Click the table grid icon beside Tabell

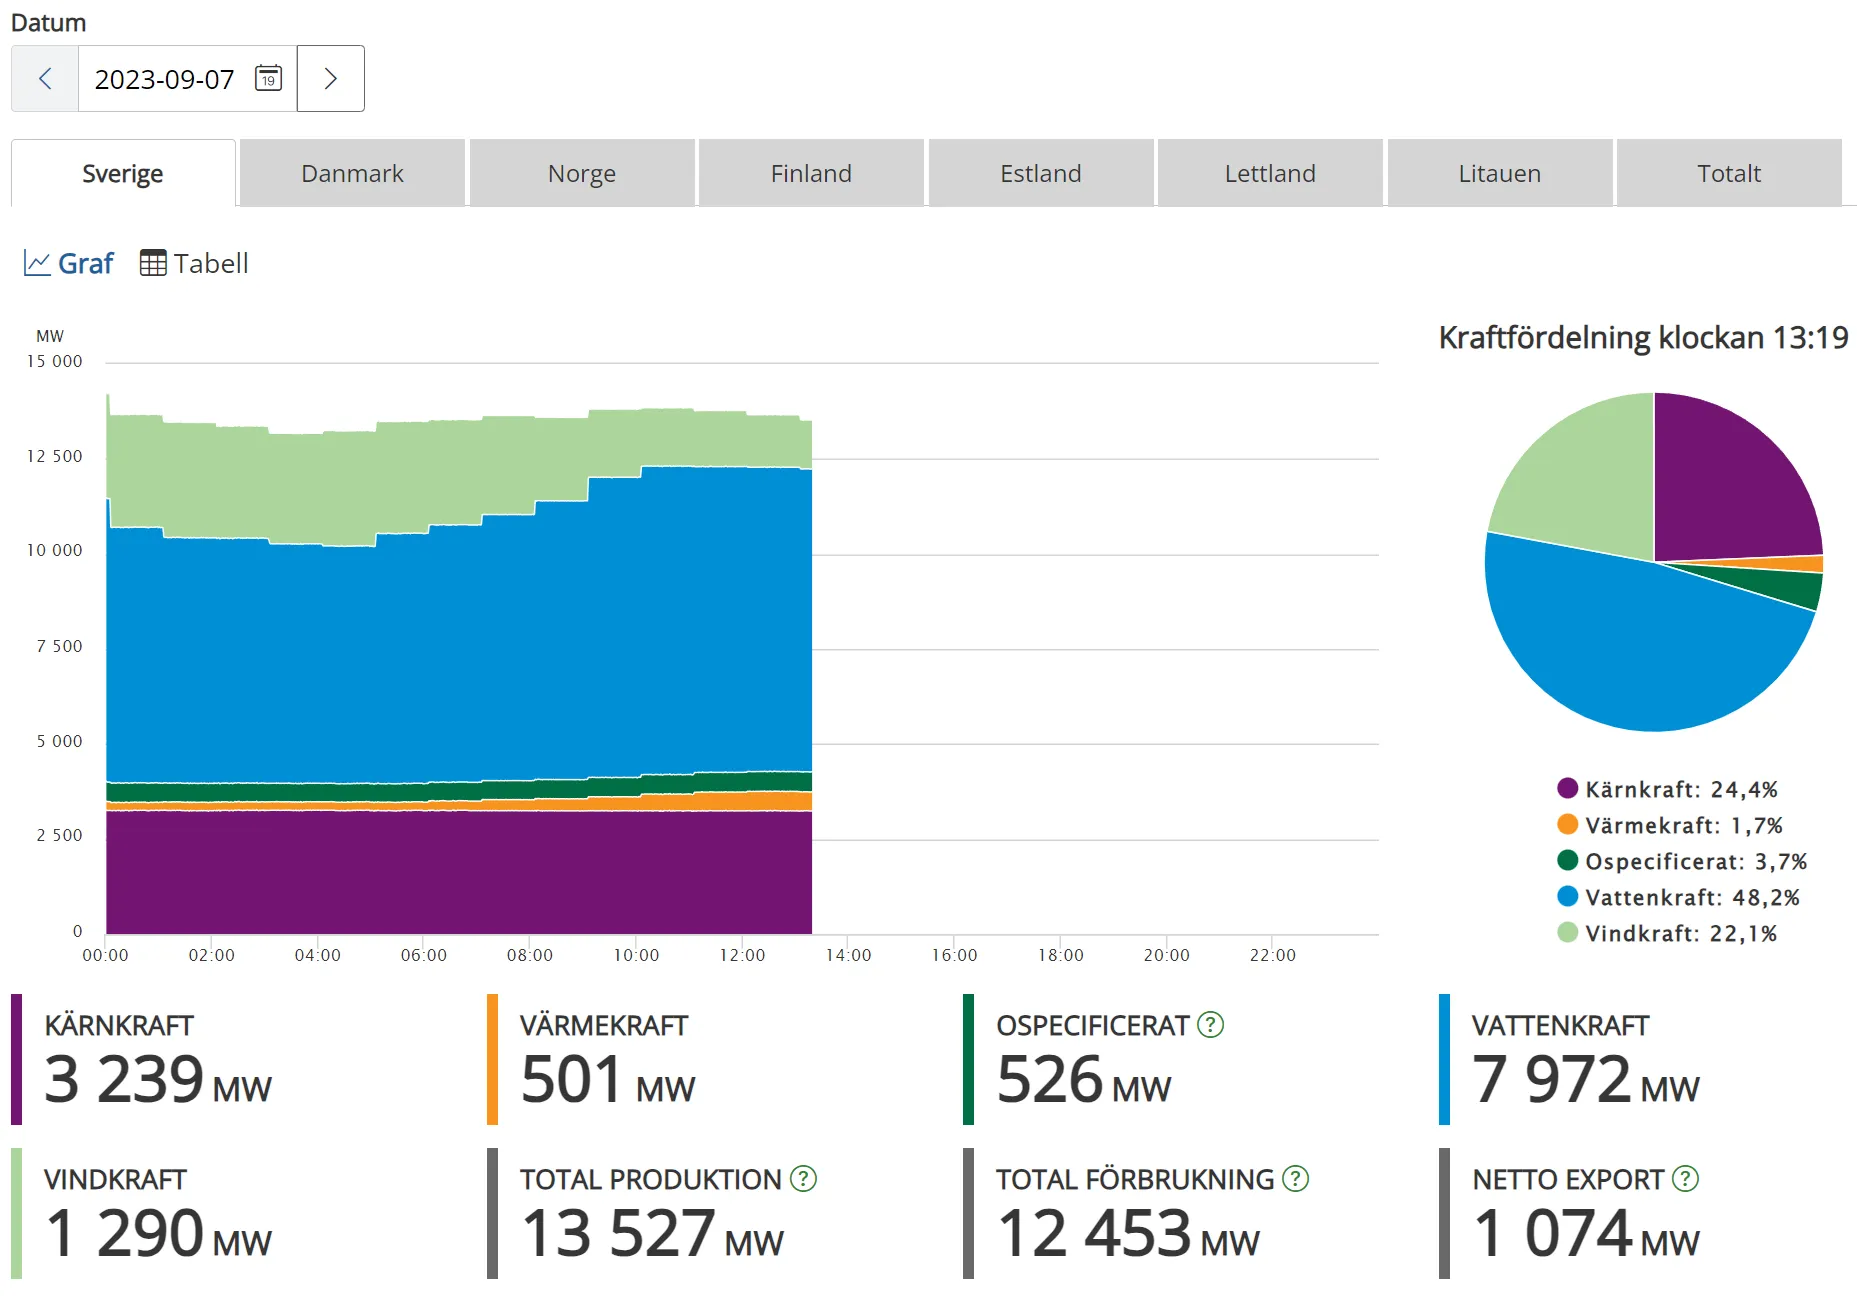coord(152,262)
